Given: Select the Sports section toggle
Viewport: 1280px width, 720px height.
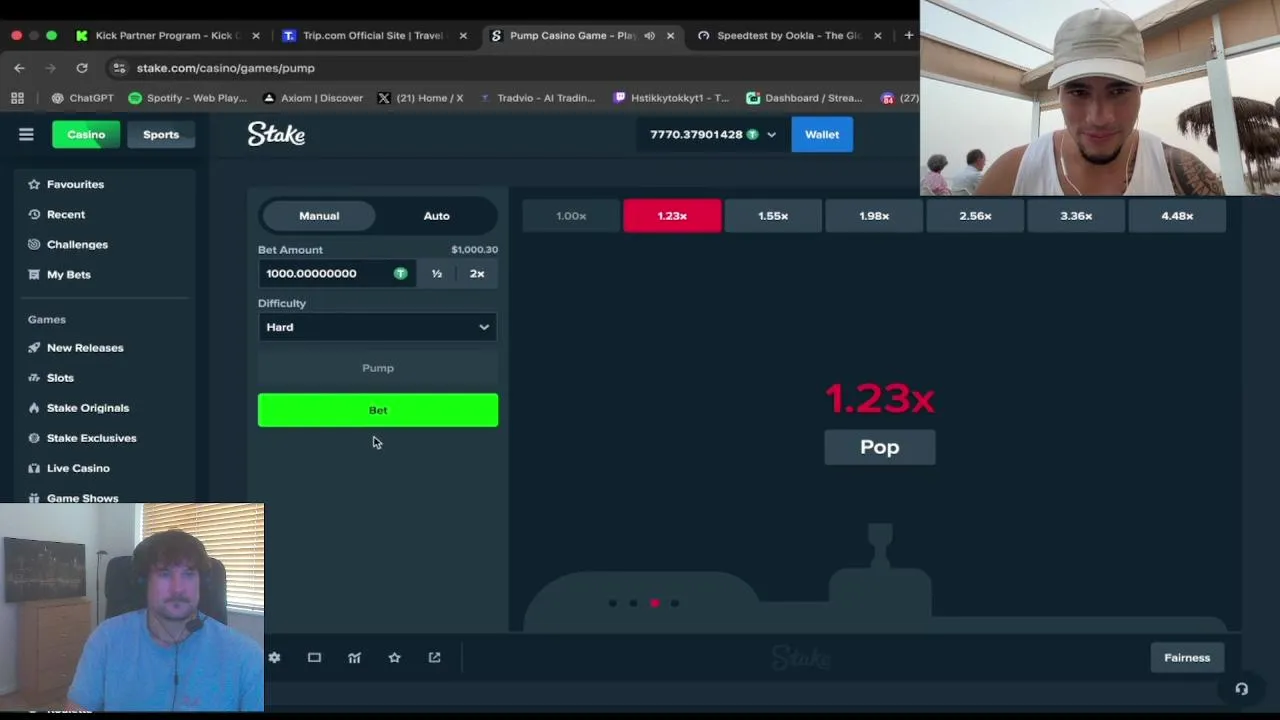Looking at the screenshot, I should [161, 134].
